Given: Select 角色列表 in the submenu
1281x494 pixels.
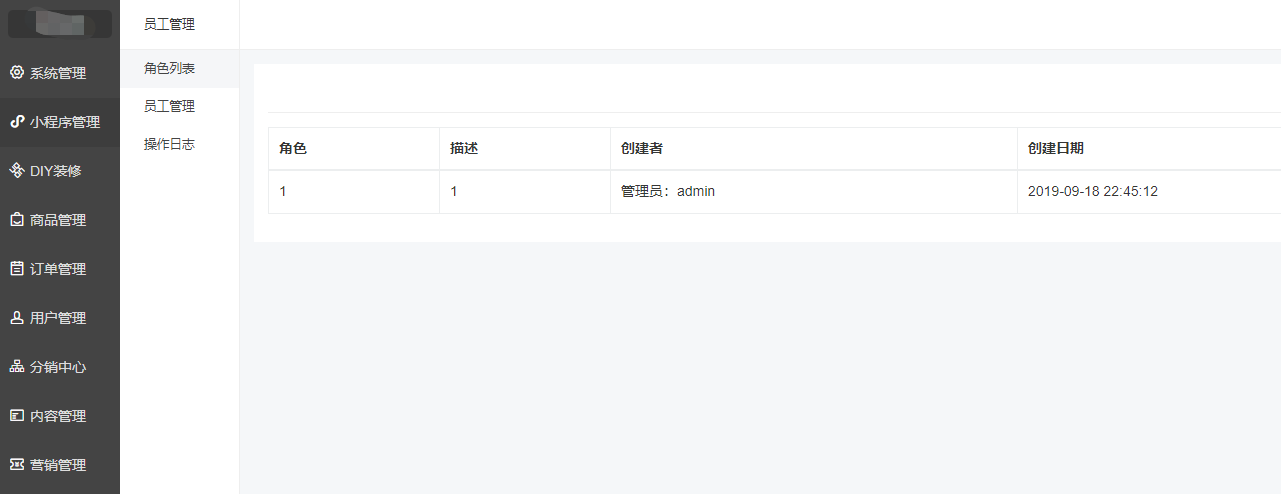Looking at the screenshot, I should pyautogui.click(x=169, y=68).
